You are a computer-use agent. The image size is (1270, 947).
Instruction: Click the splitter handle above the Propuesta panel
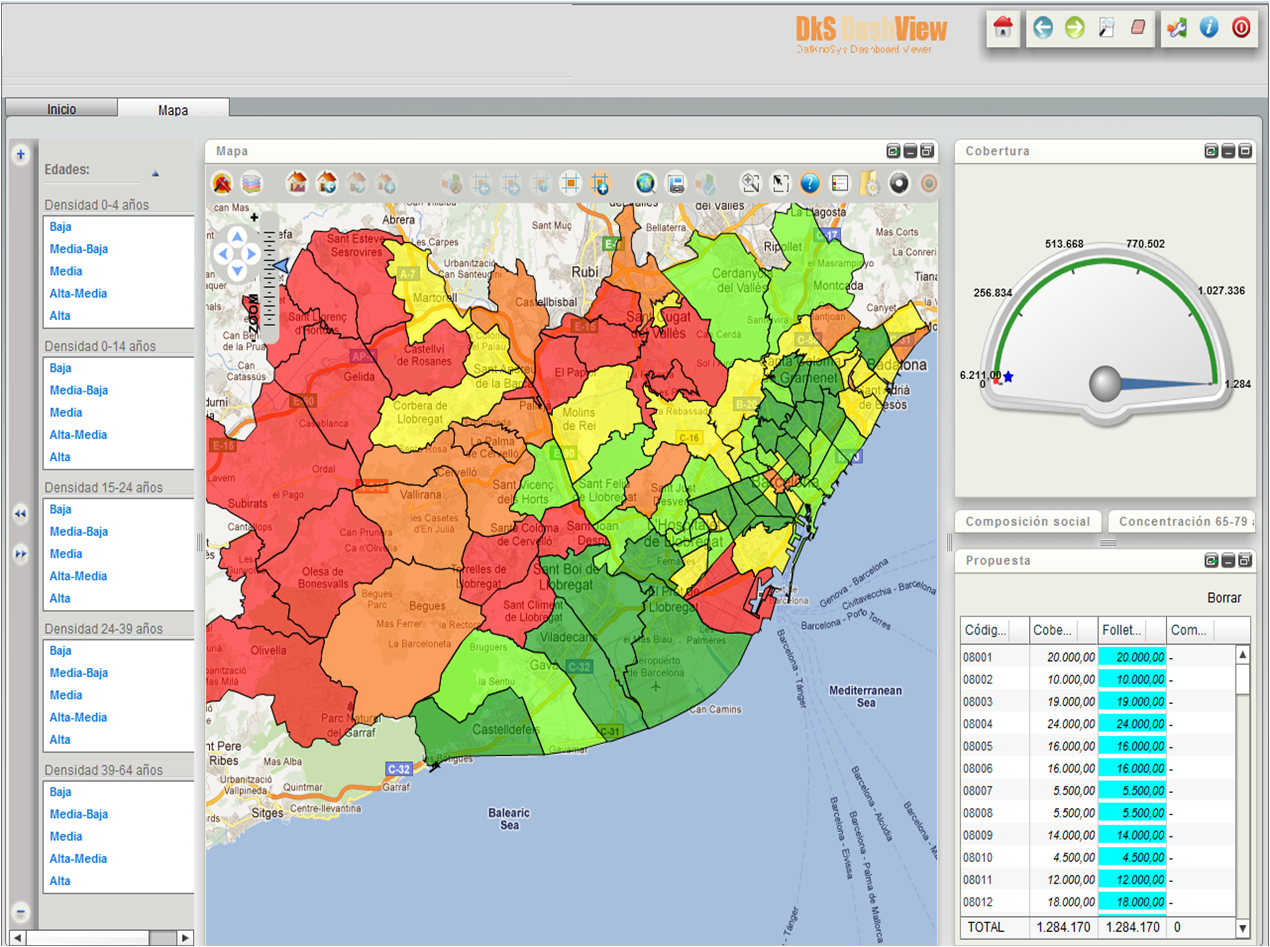point(1107,542)
